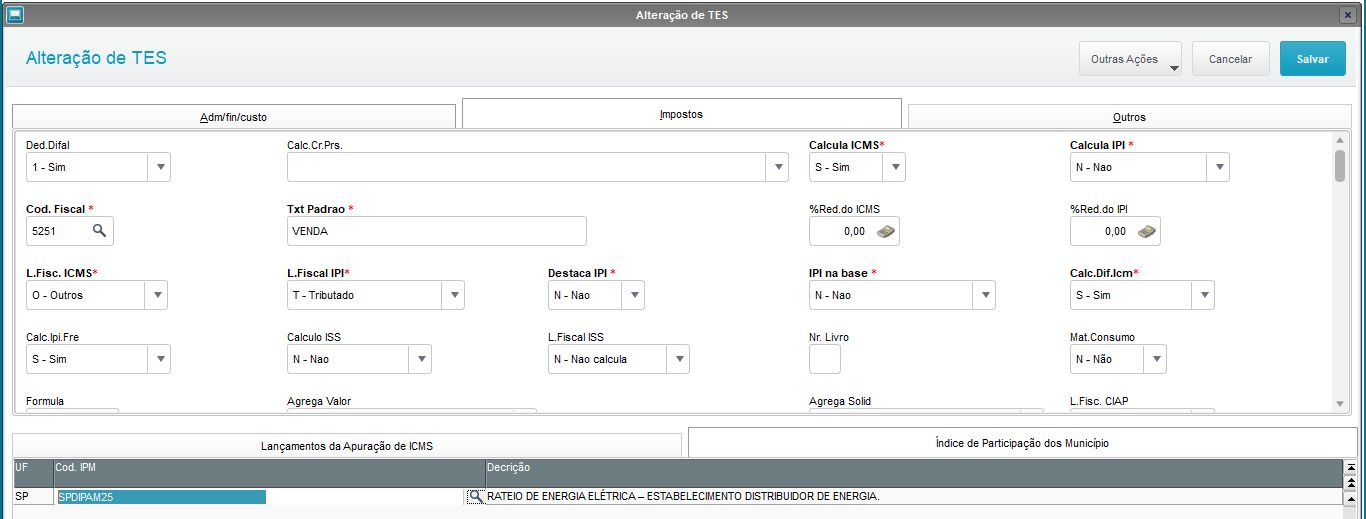Image resolution: width=1366 pixels, height=519 pixels.
Task: Switch to the Adm/fin/custo tab
Action: point(234,116)
